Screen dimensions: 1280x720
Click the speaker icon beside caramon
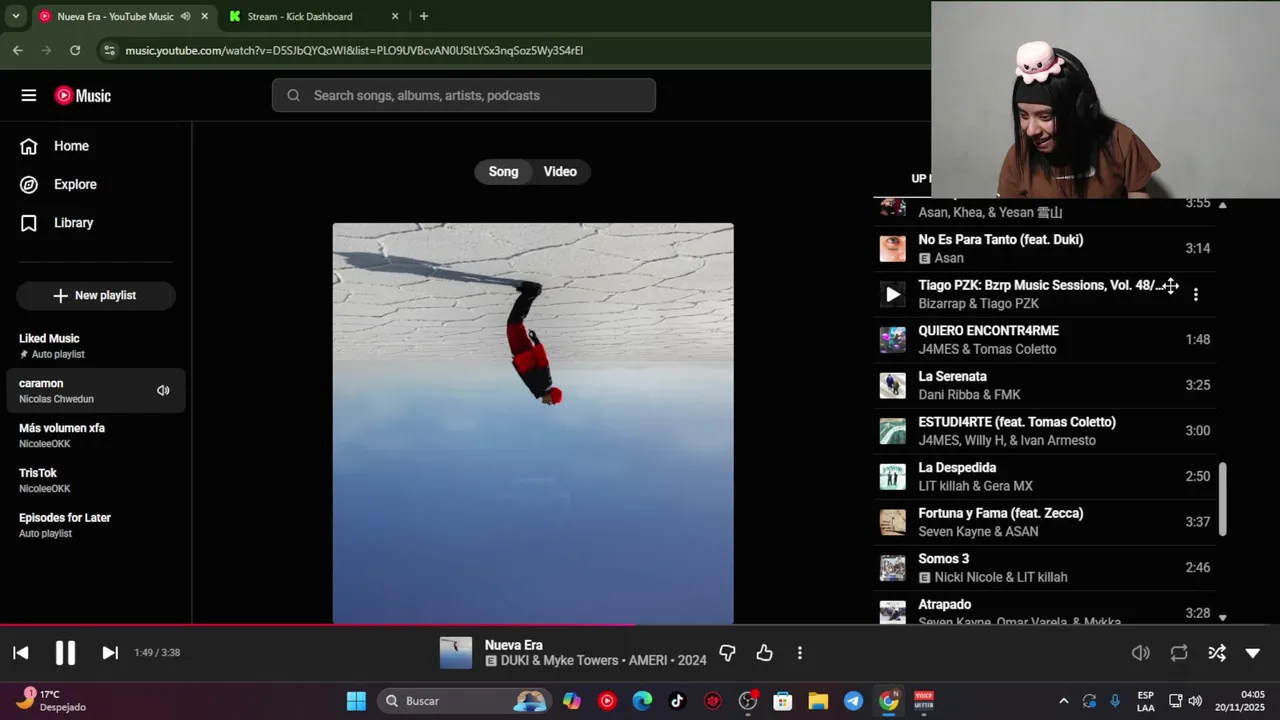click(163, 390)
